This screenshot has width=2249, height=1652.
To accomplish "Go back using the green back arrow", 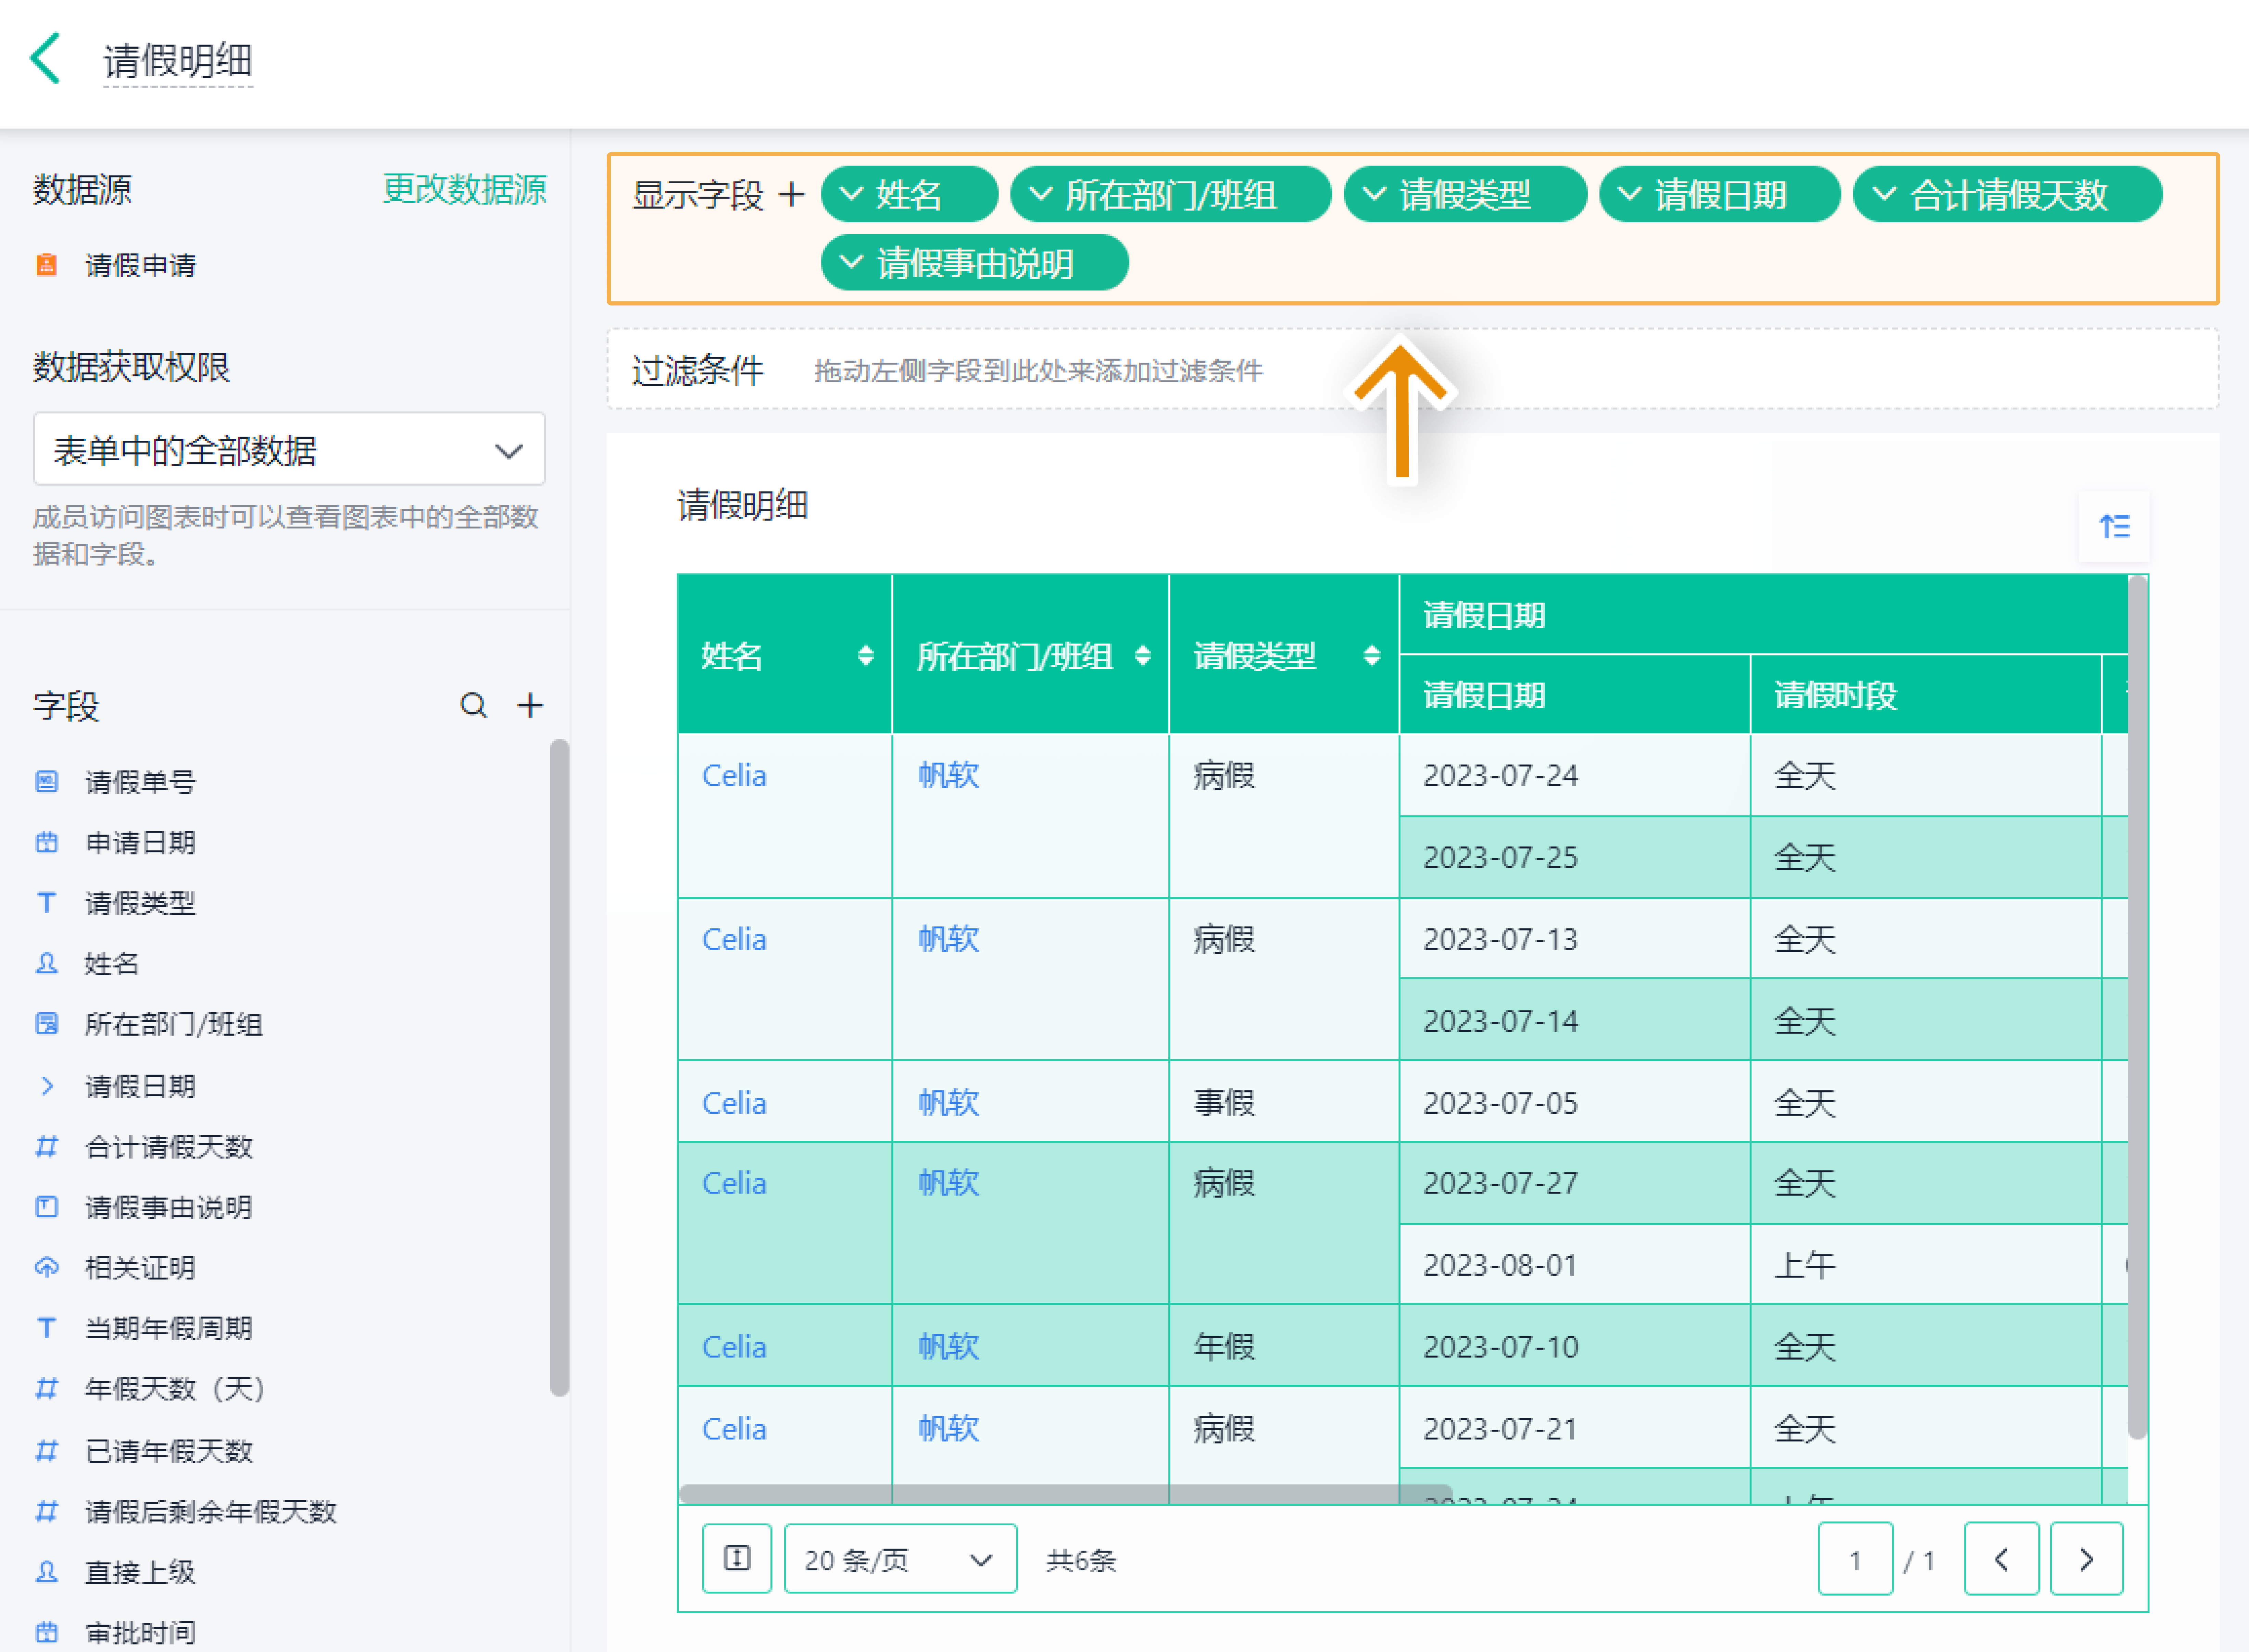I will (45, 58).
